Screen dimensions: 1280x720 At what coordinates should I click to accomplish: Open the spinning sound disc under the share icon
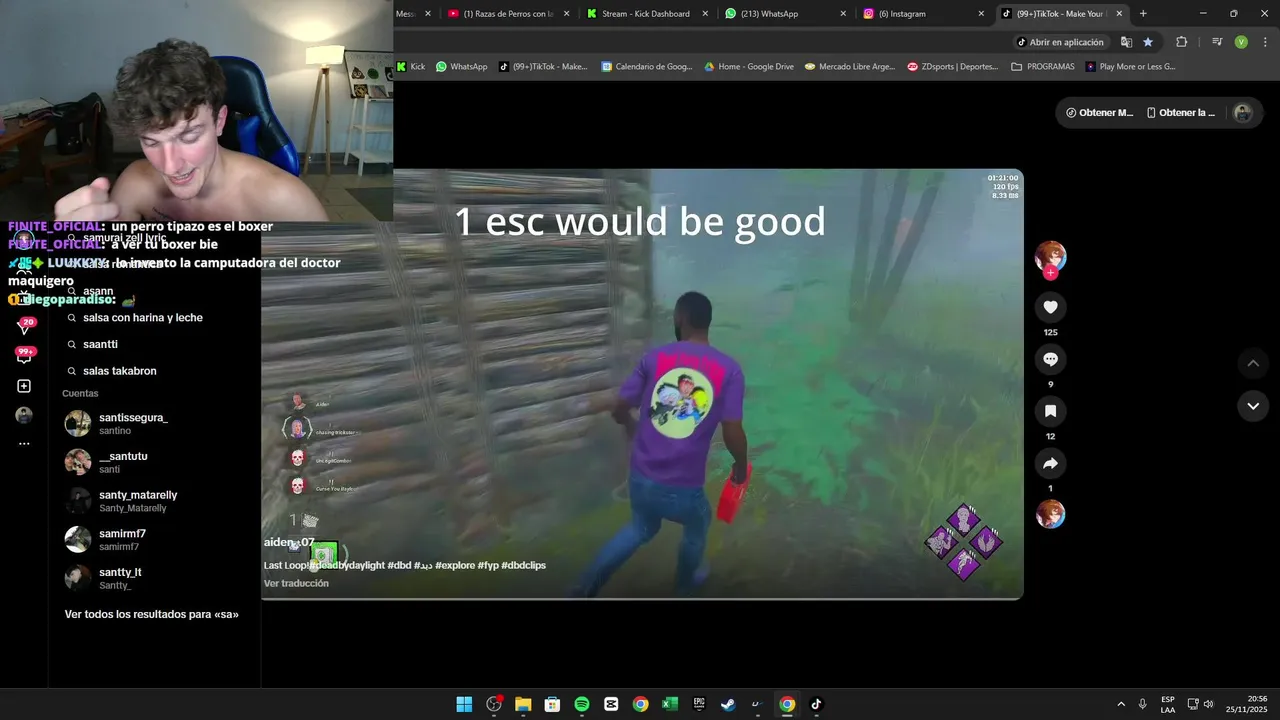[1050, 514]
